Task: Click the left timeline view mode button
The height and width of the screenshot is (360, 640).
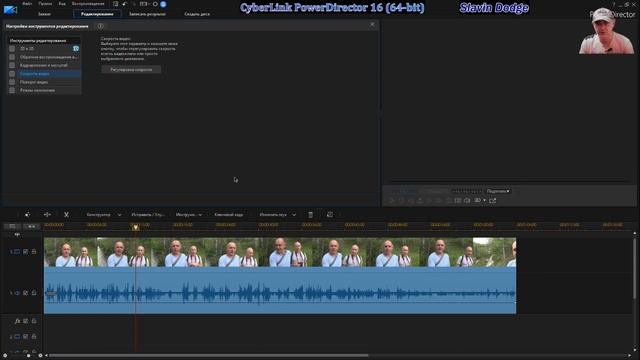Action: pyautogui.click(x=13, y=226)
